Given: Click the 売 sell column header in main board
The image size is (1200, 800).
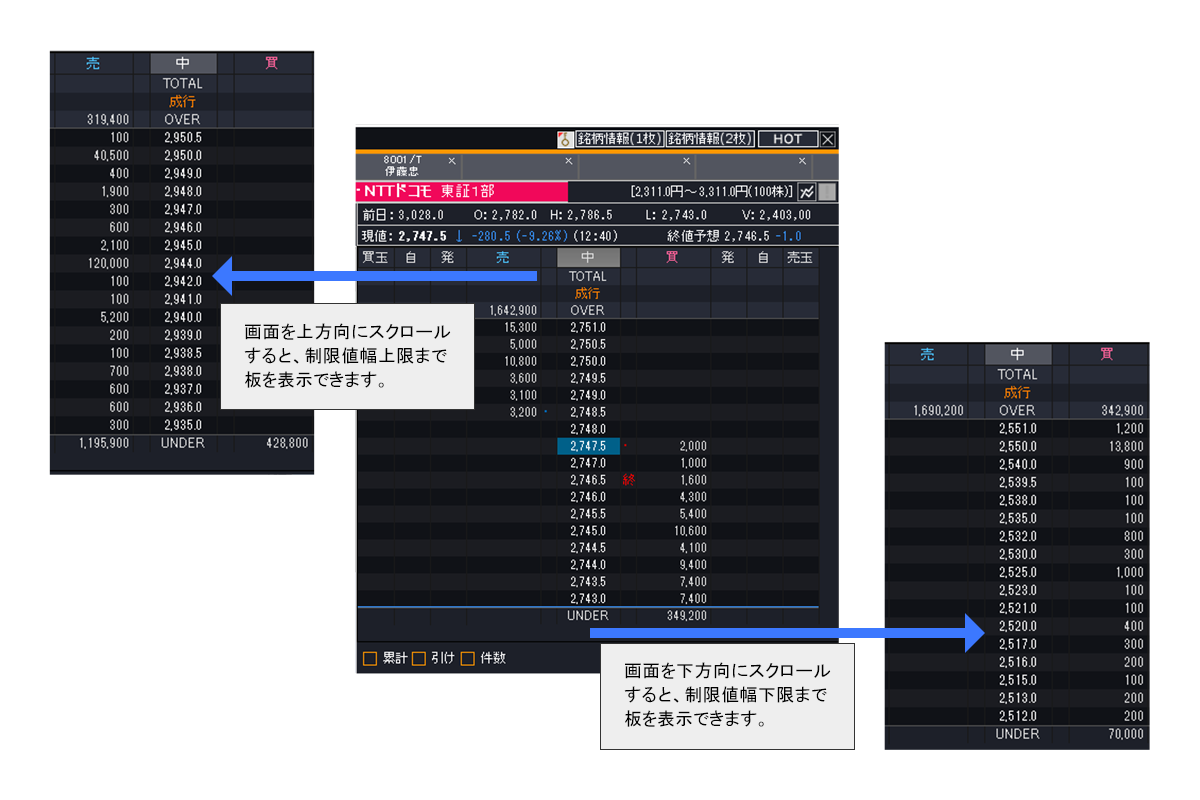Looking at the screenshot, I should click(x=502, y=258).
